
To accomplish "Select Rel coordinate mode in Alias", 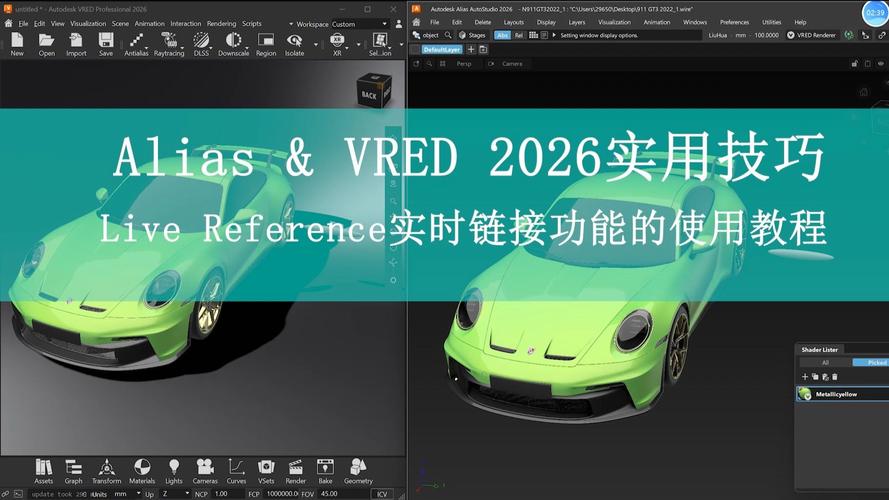I will point(519,35).
